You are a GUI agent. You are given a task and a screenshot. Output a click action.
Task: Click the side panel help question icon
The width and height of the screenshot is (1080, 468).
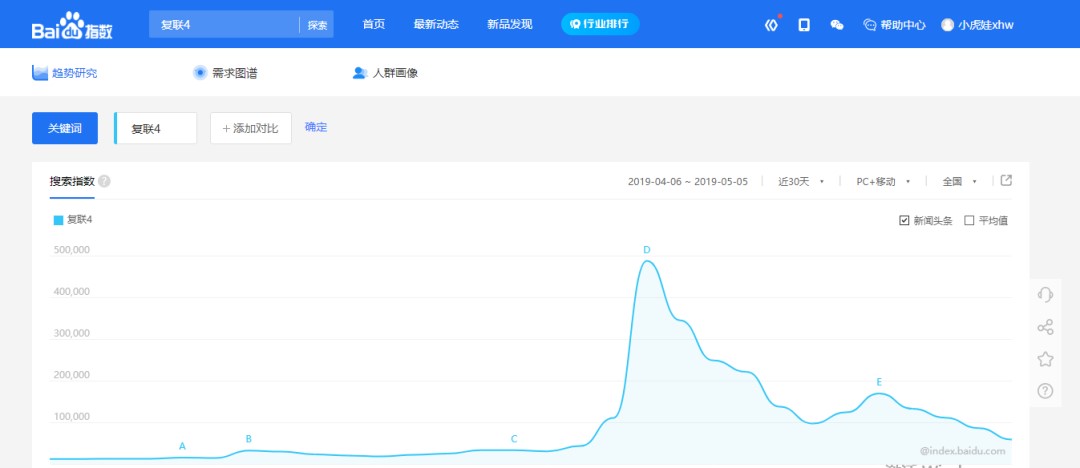click(x=1045, y=391)
